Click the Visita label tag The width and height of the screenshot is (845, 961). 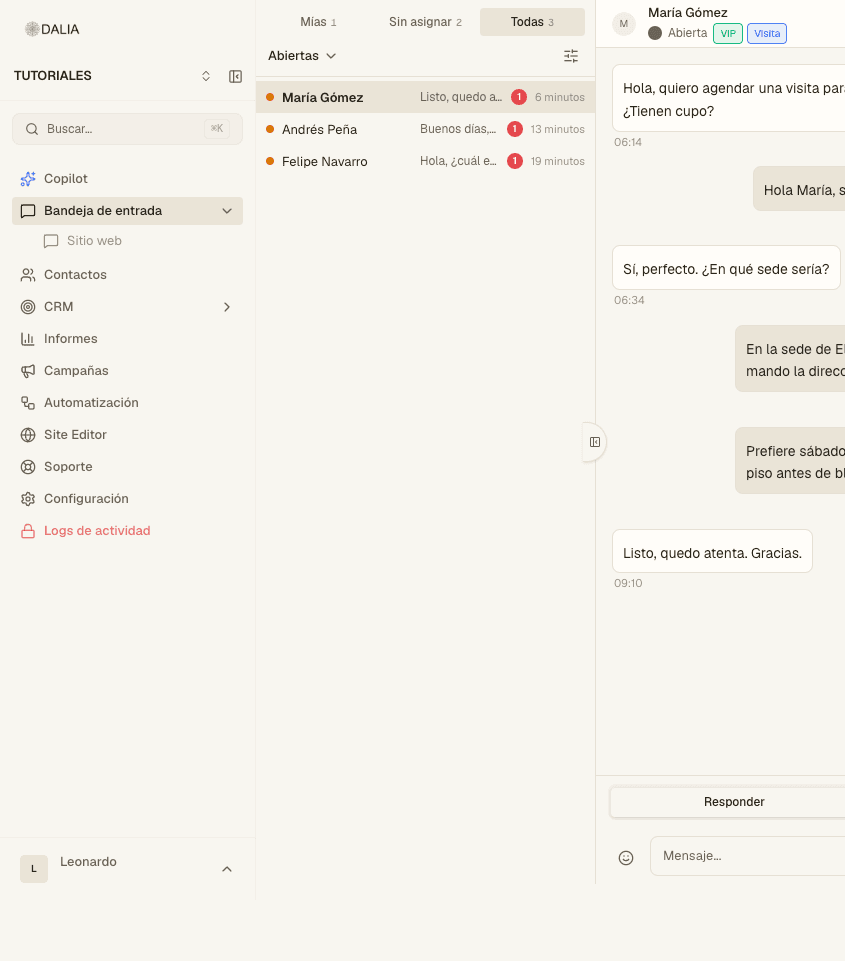click(767, 34)
